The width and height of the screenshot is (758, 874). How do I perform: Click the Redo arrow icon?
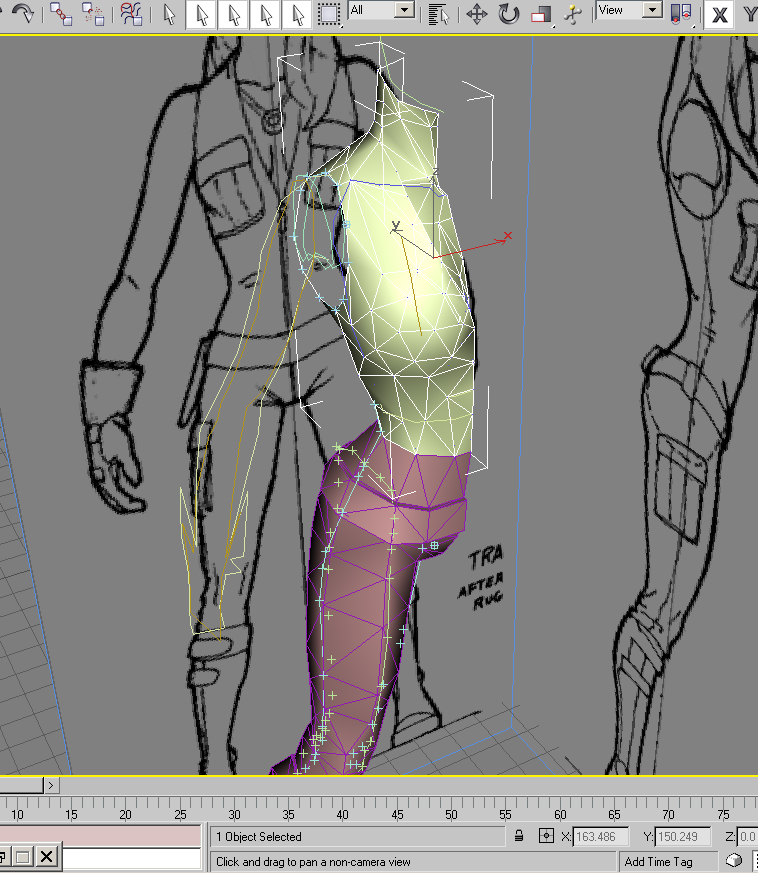tap(21, 14)
